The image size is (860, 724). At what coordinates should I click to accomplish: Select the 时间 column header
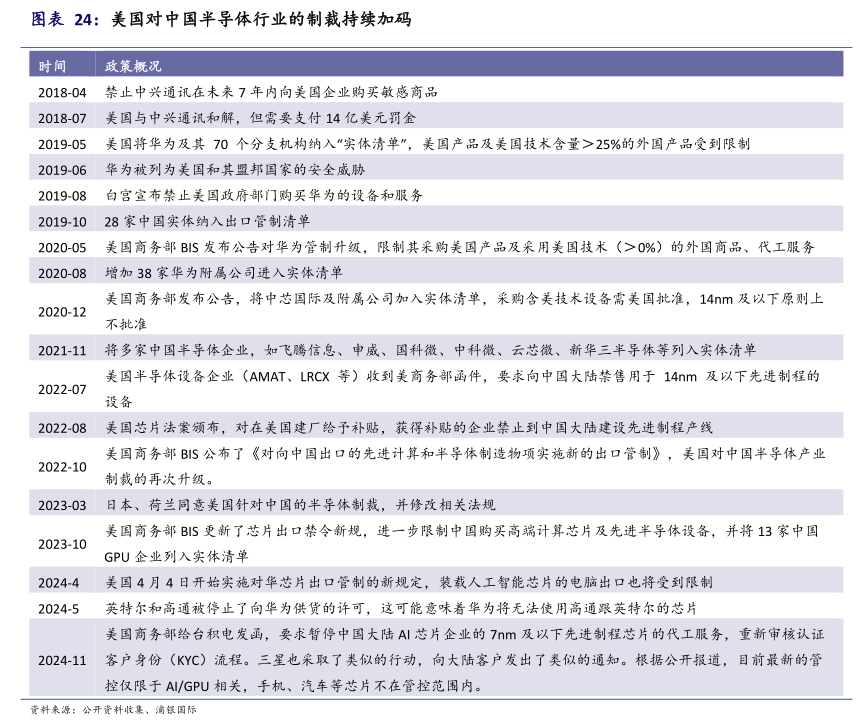point(52,66)
